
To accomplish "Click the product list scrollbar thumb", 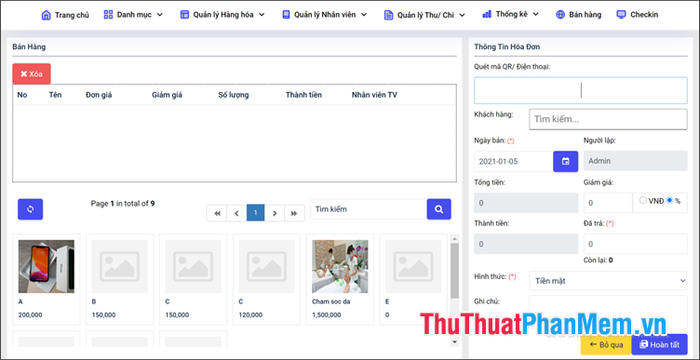I will click(454, 271).
